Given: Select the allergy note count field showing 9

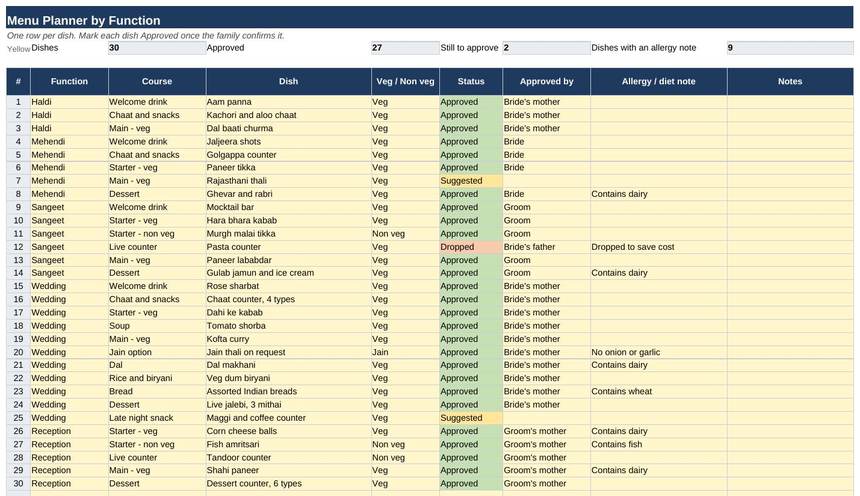Looking at the screenshot, I should (790, 48).
